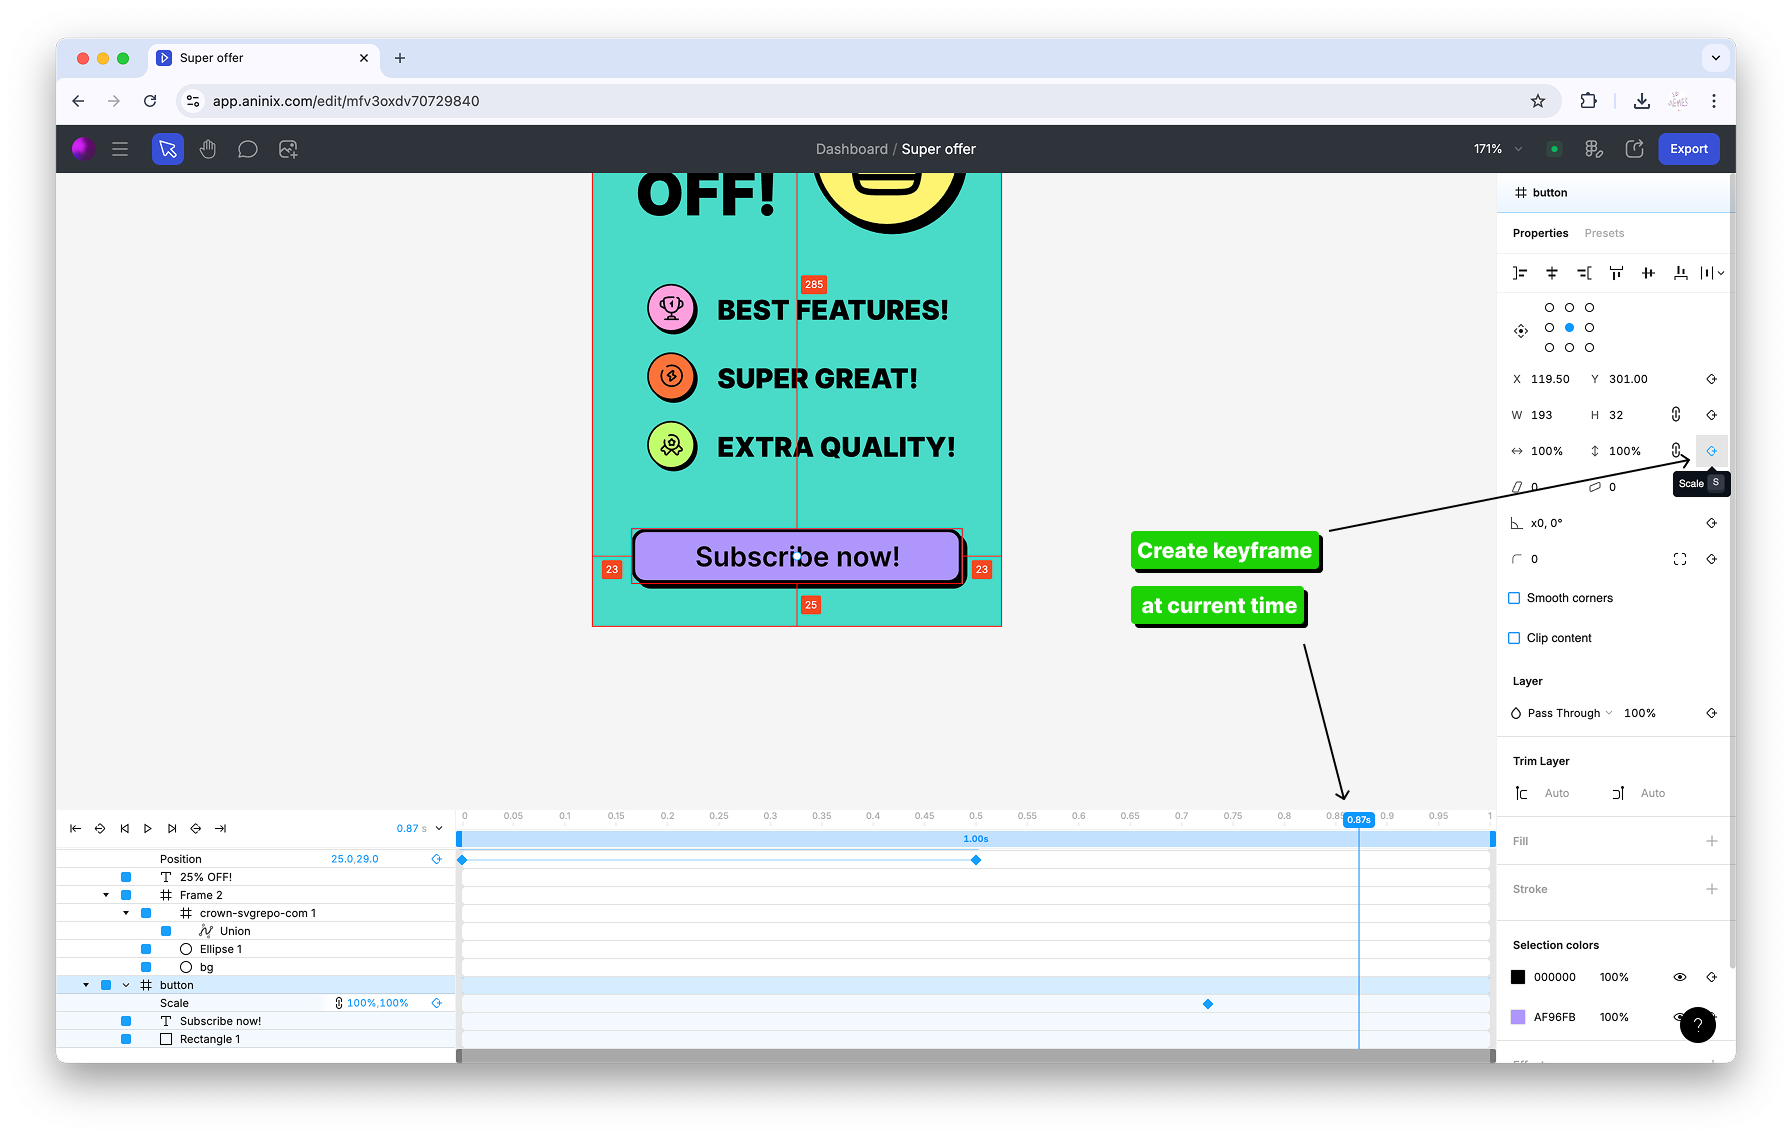Viewport: 1792px width, 1137px height.
Task: Enable Smooth corners checkbox
Action: (1514, 598)
